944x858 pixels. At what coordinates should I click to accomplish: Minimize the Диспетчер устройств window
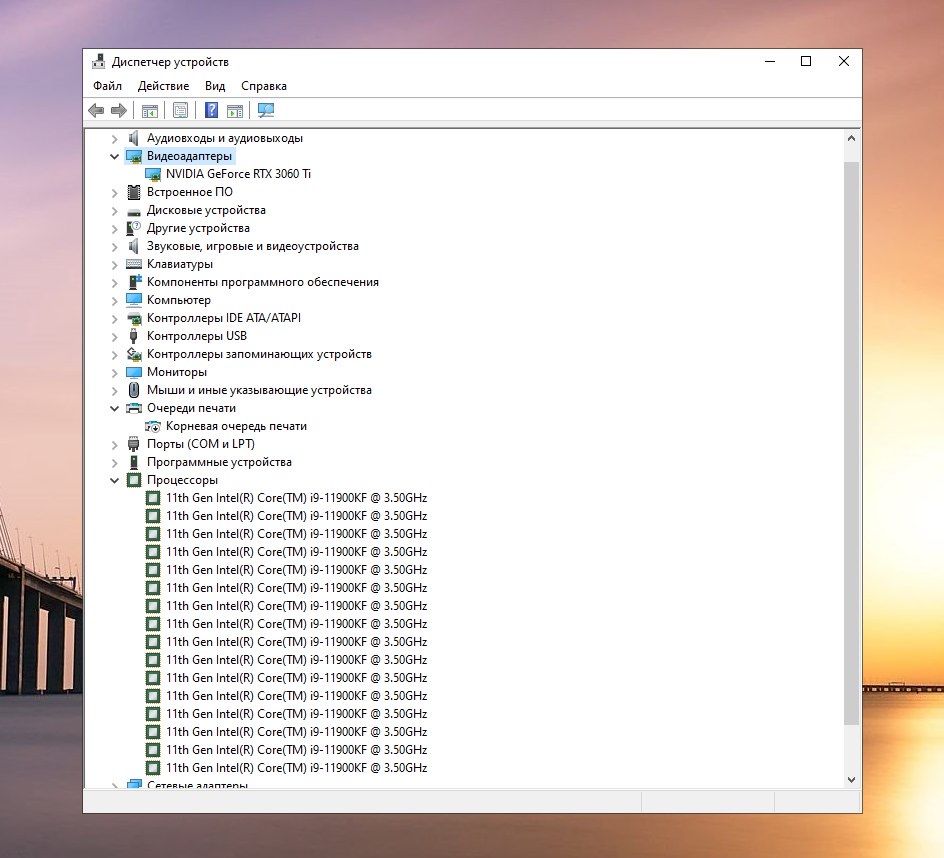tap(770, 61)
